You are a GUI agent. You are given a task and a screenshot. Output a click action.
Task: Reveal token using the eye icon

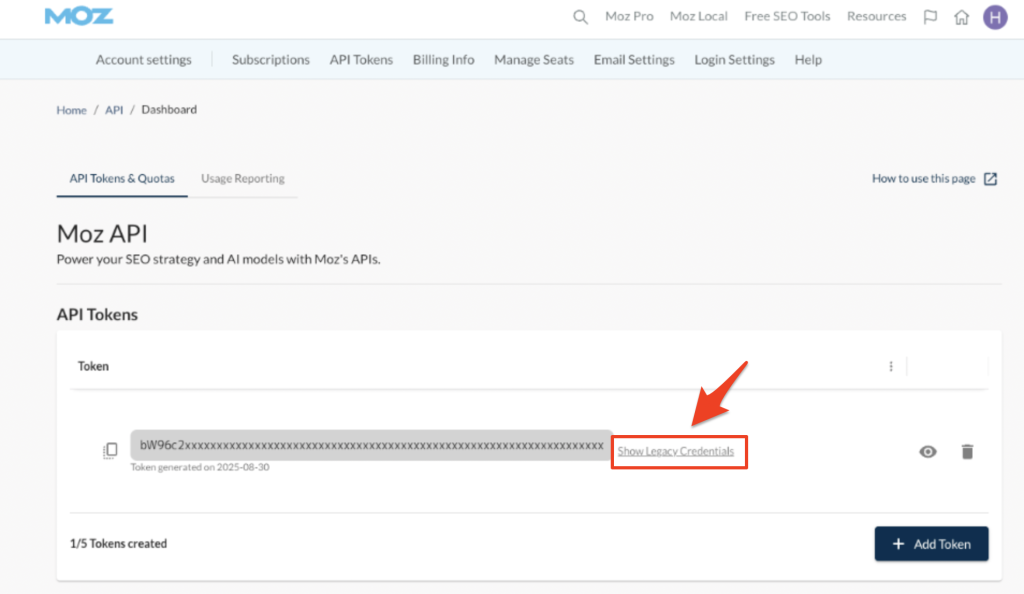point(928,452)
